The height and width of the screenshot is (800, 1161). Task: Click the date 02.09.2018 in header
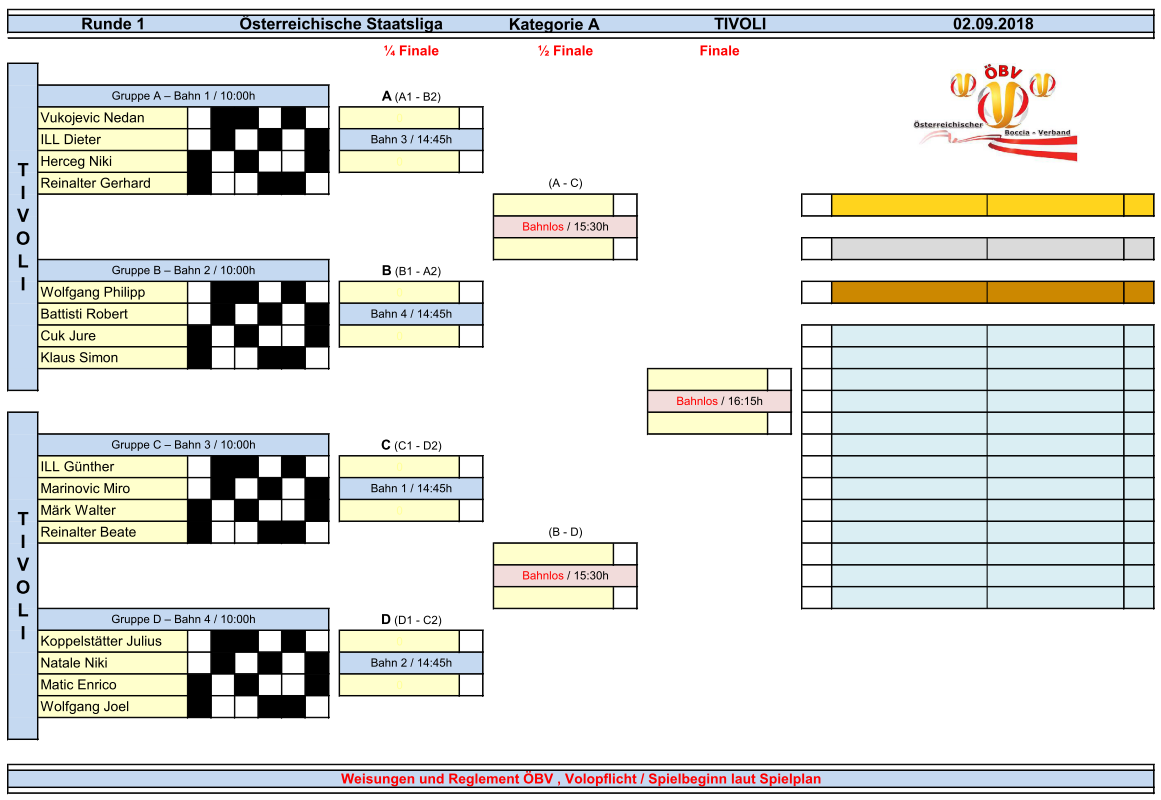992,24
